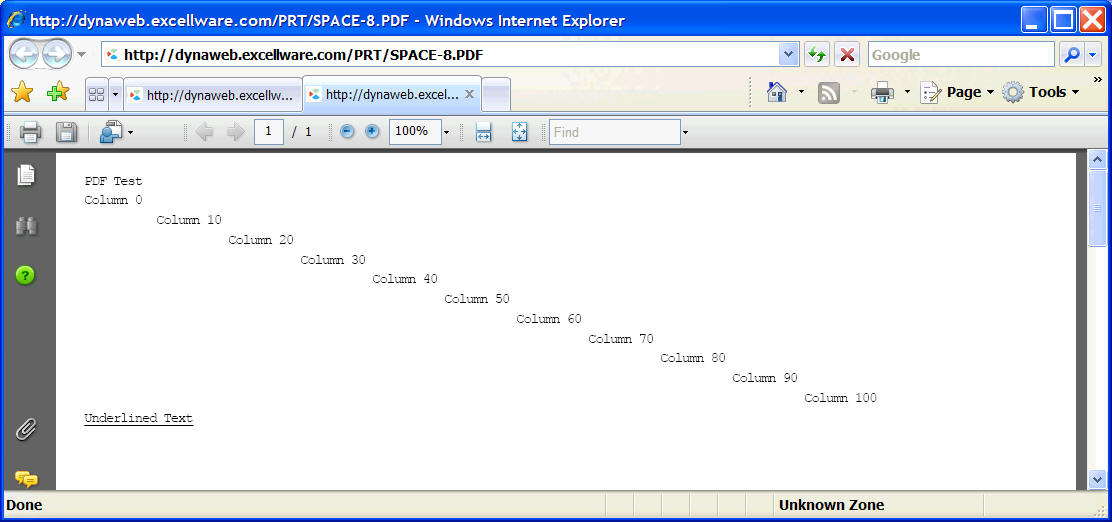
Task: Expand the Home button dropdown arrow
Action: tap(801, 92)
